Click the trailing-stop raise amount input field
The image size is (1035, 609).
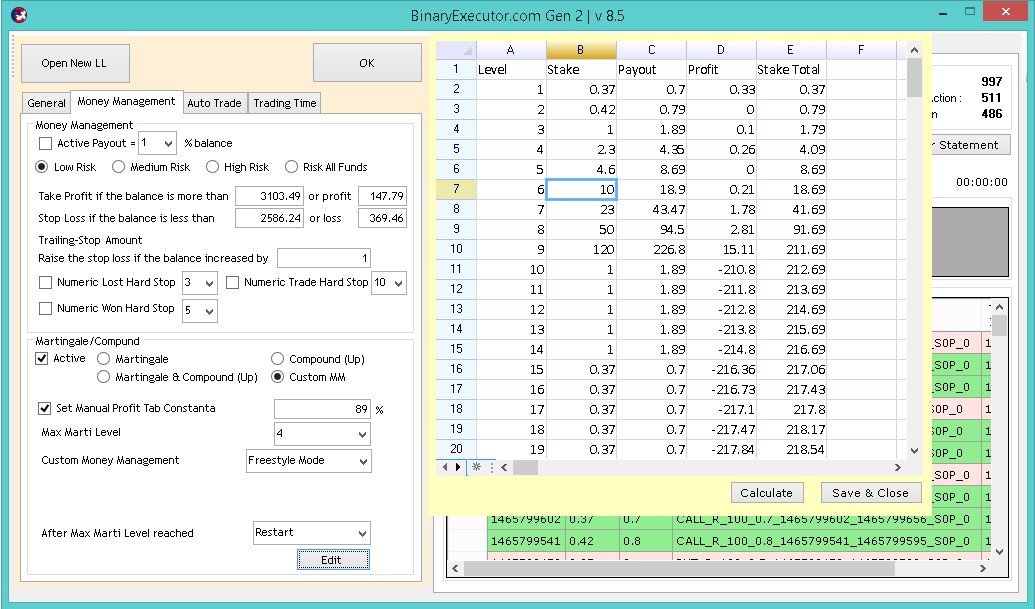click(x=323, y=258)
